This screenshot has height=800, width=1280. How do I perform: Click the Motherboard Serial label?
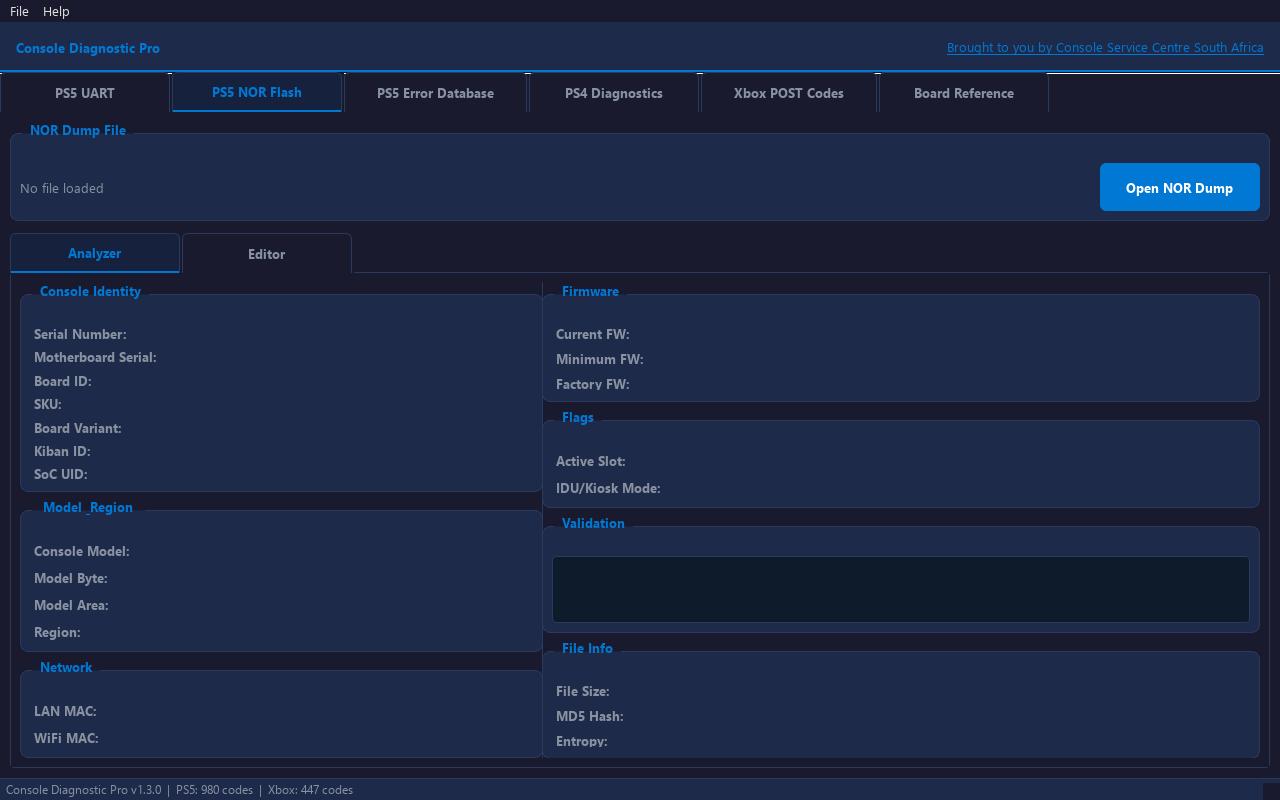tap(95, 357)
